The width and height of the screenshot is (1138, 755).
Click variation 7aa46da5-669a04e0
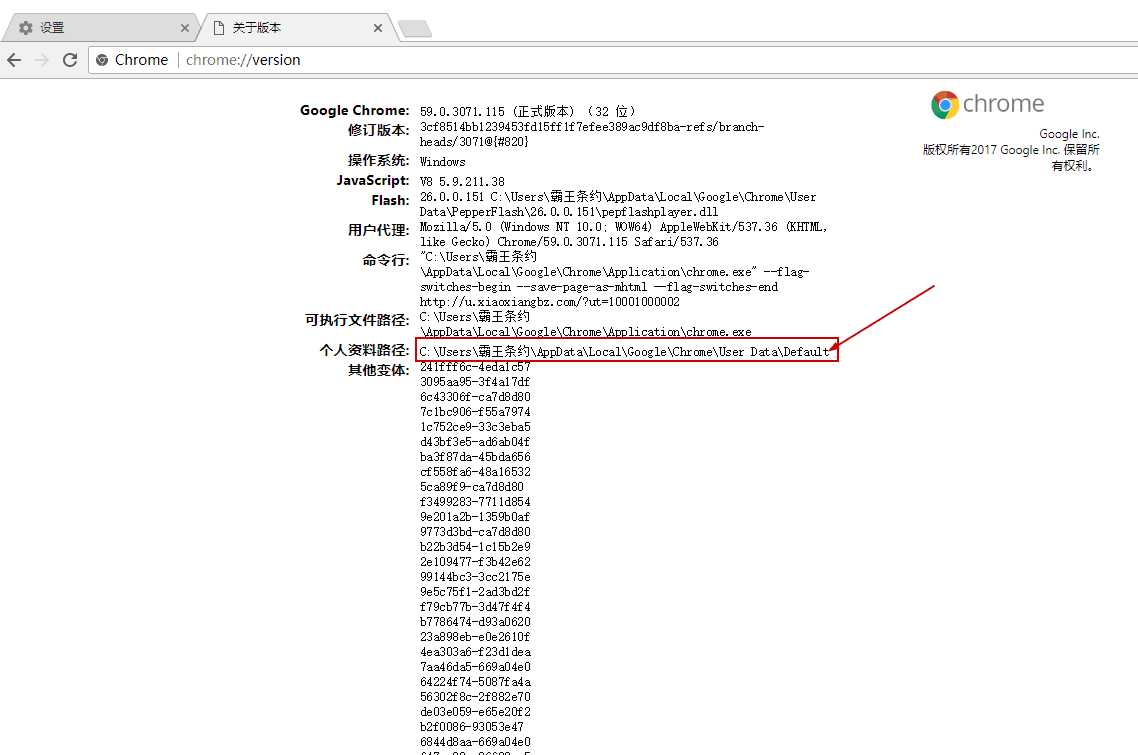click(x=475, y=667)
